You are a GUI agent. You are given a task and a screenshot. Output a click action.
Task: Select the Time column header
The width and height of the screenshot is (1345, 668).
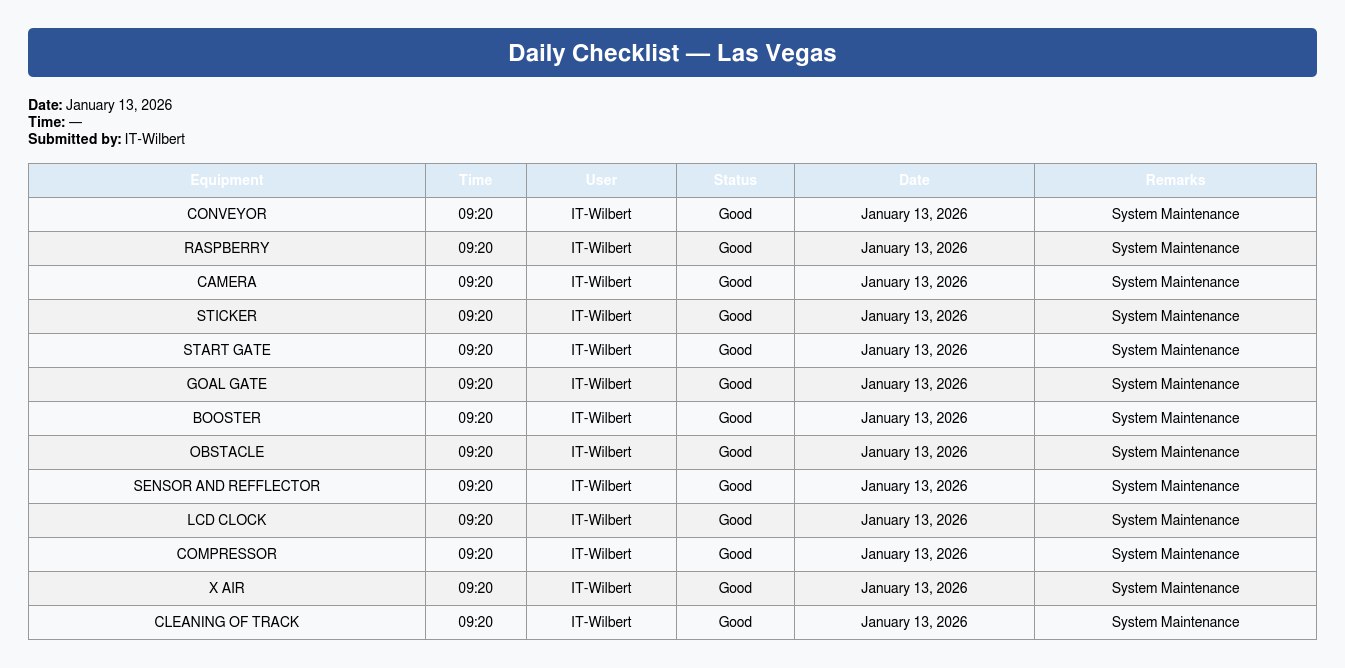click(476, 180)
